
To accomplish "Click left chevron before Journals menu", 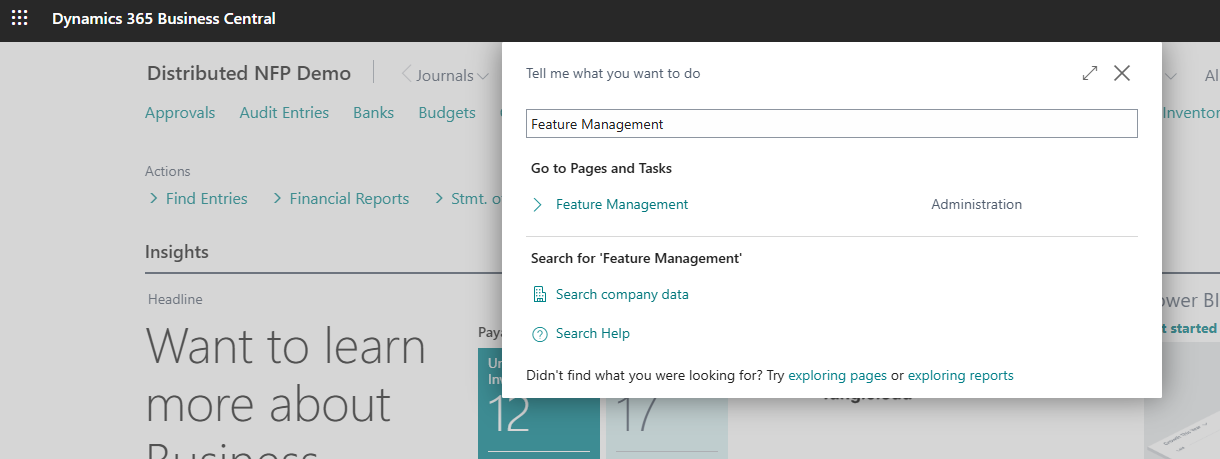I will tap(406, 74).
